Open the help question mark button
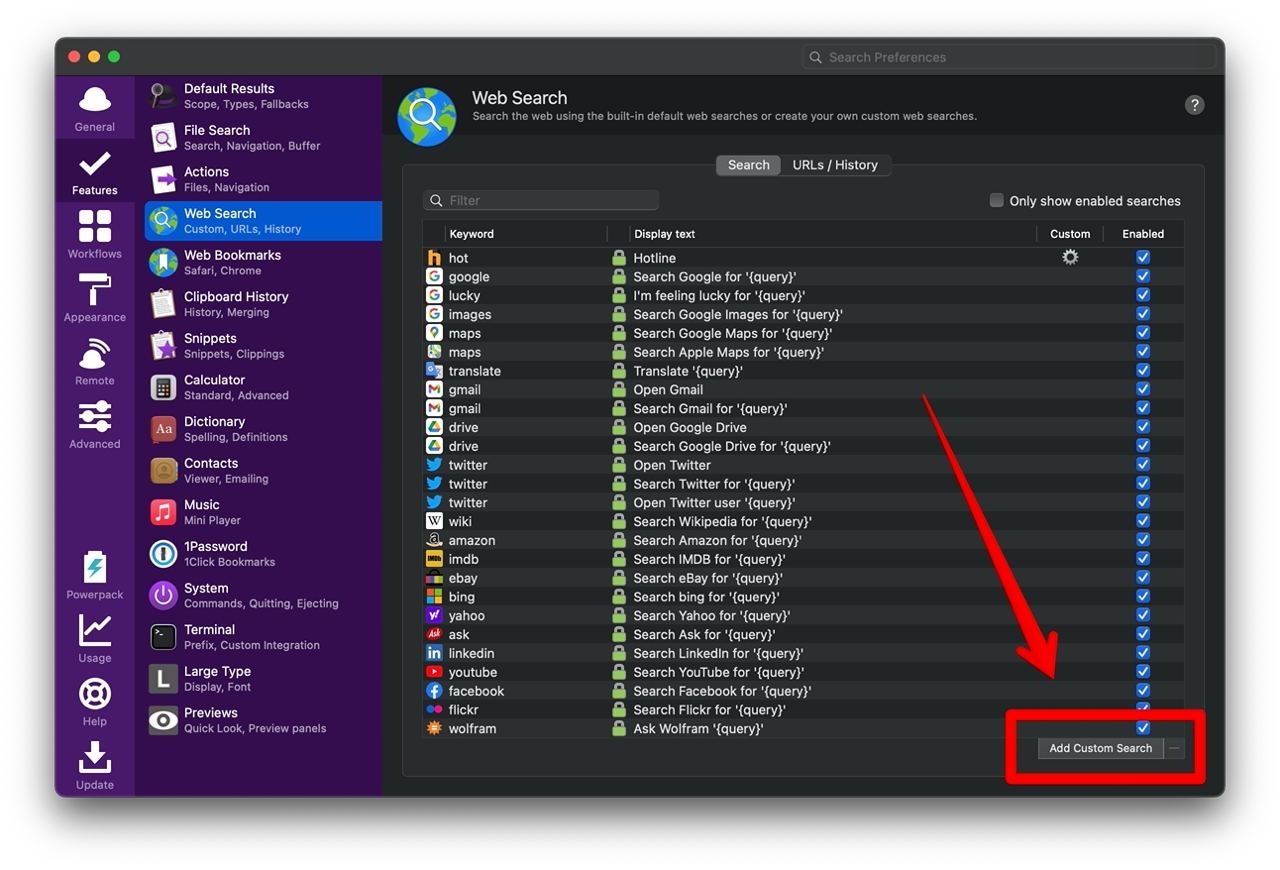Viewport: 1280px width, 870px height. click(1194, 105)
